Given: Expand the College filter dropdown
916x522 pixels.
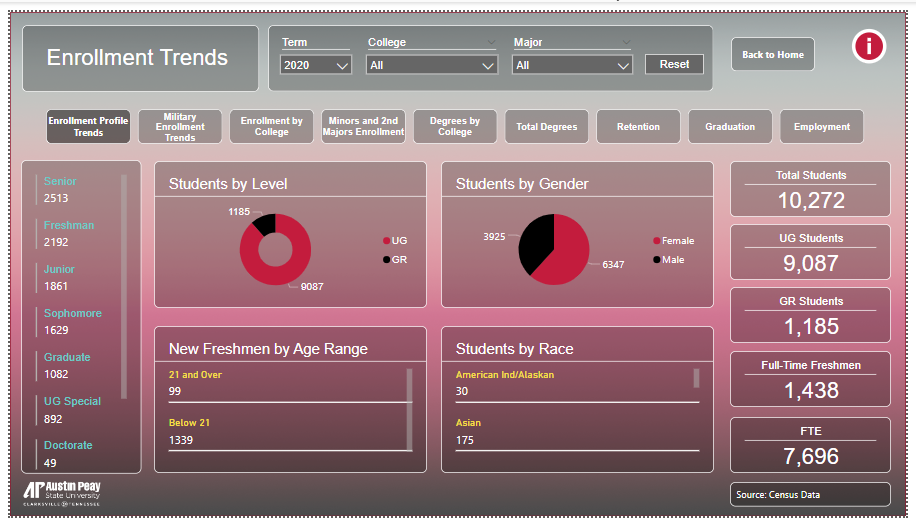Looking at the screenshot, I should pos(431,65).
